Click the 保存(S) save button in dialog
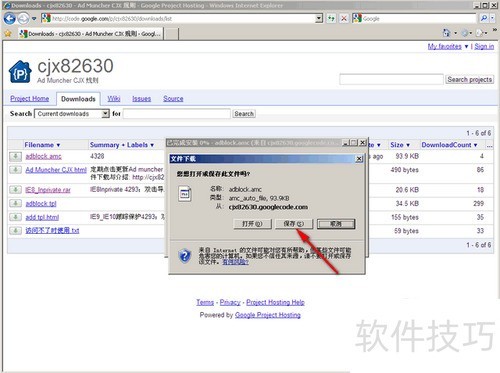 (x=294, y=224)
